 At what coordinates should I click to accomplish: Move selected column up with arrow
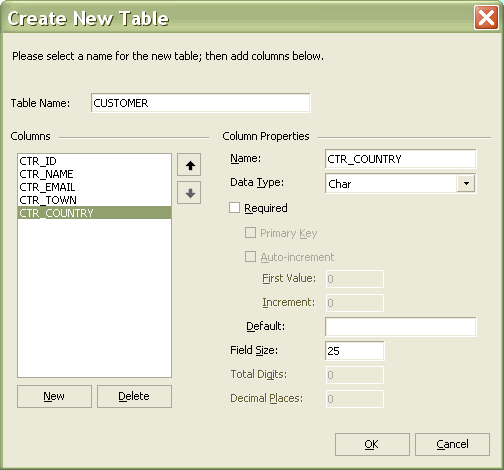pos(189,165)
